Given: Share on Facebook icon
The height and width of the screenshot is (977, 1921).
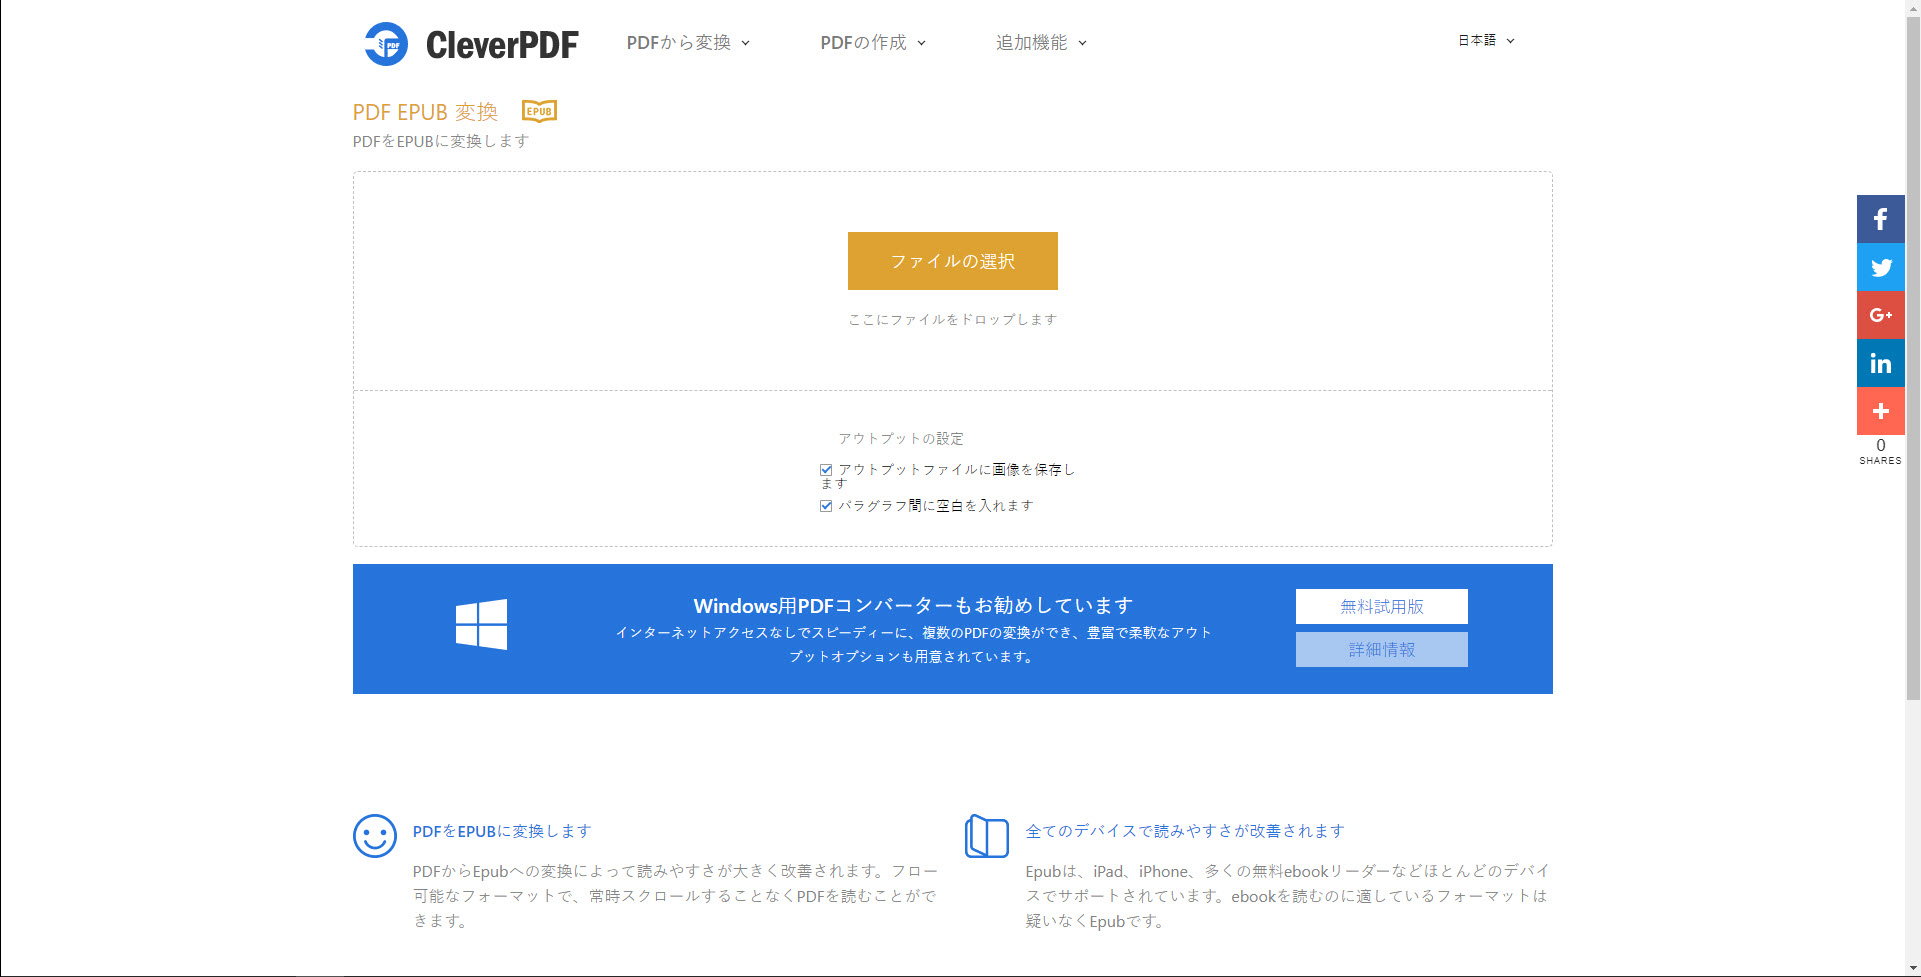Looking at the screenshot, I should tap(1880, 219).
